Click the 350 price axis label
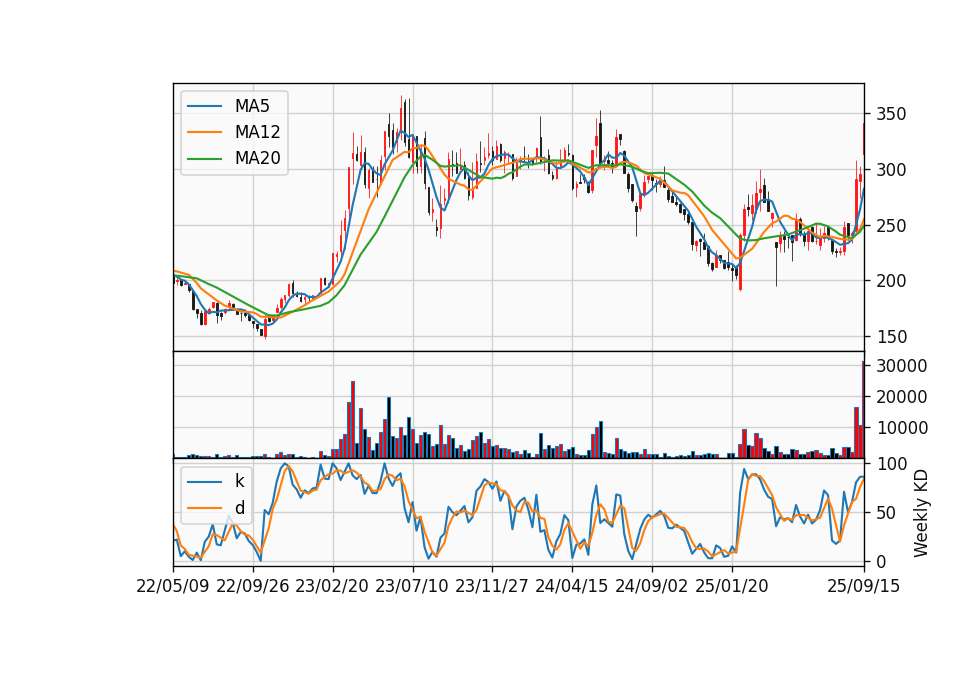This screenshot has width=960, height=690. click(891, 114)
